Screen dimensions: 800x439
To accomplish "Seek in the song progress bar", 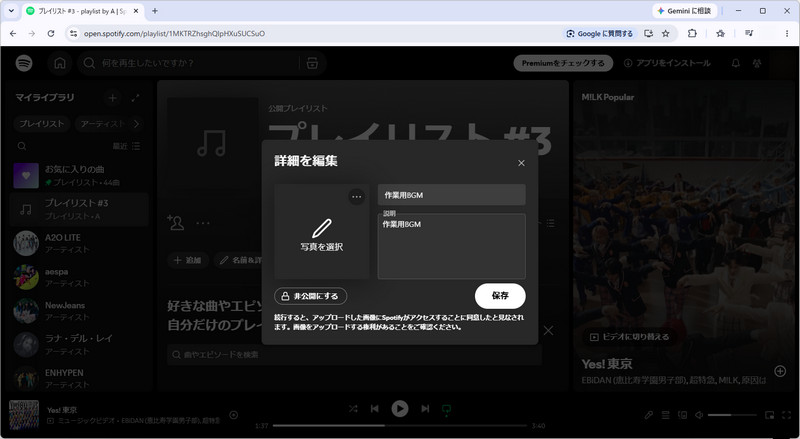I will pyautogui.click(x=399, y=425).
